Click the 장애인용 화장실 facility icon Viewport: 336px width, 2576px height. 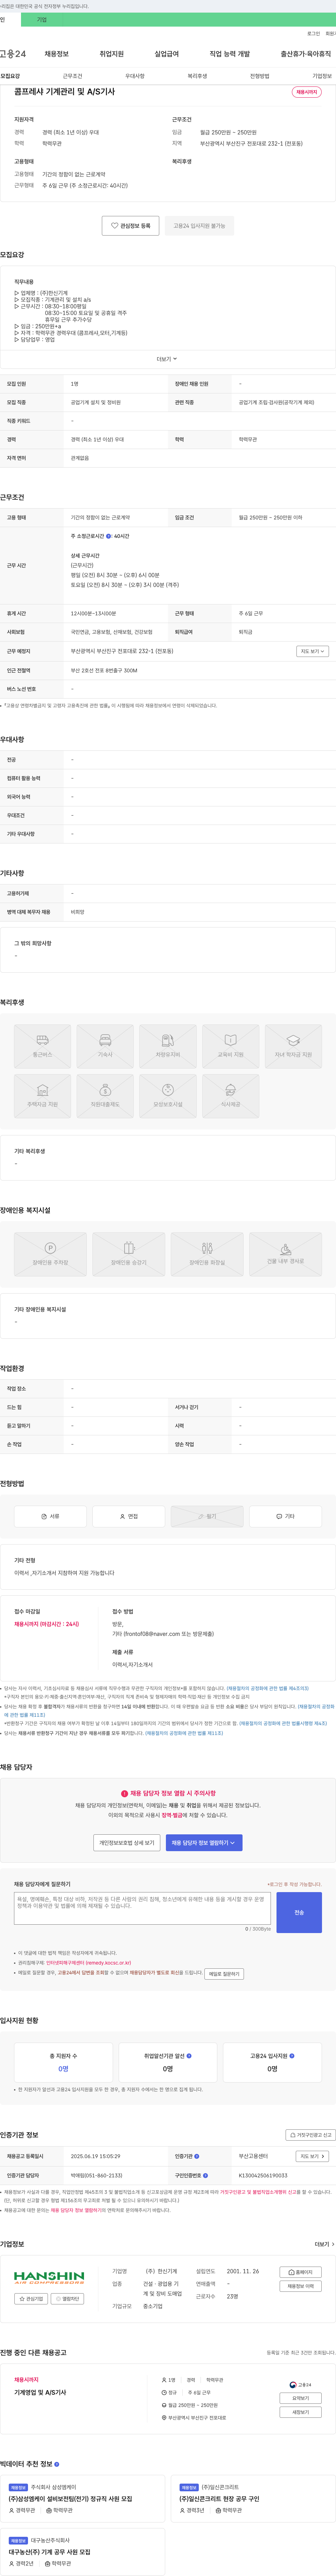pyautogui.click(x=207, y=1254)
